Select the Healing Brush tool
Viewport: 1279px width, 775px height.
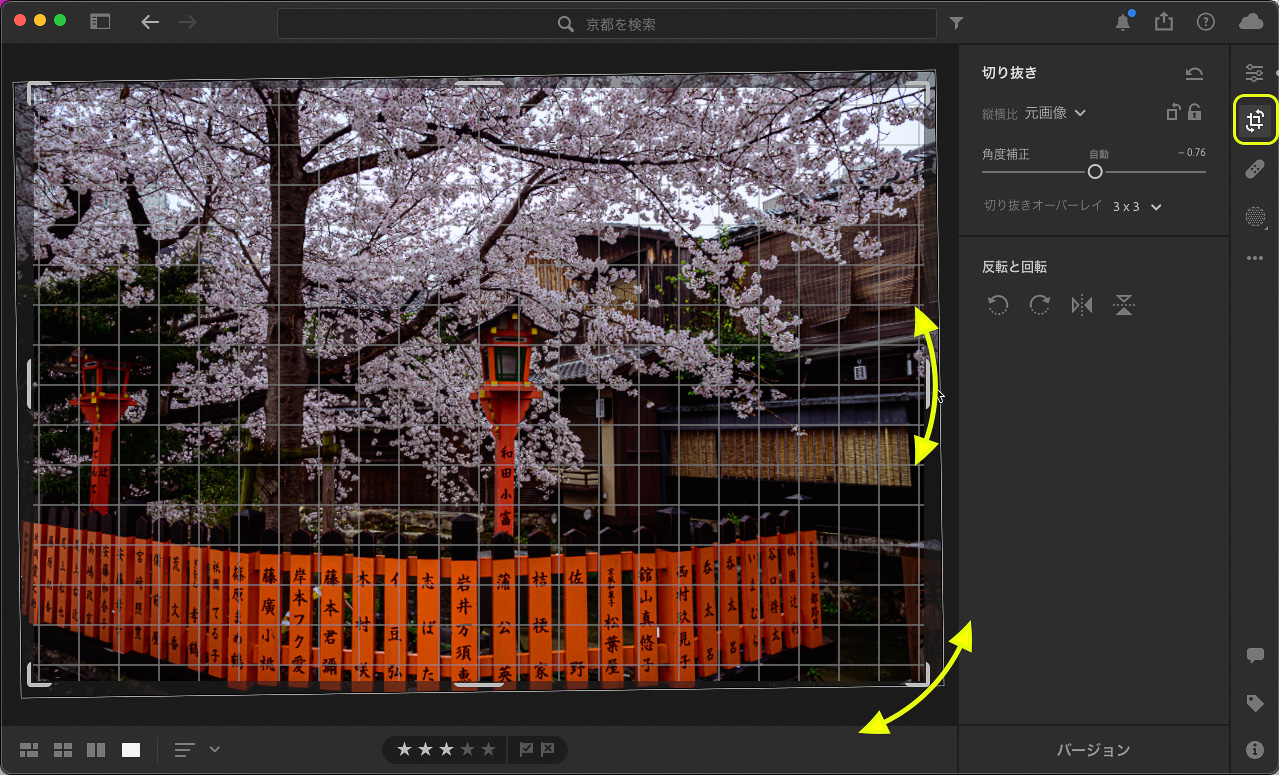click(1255, 169)
